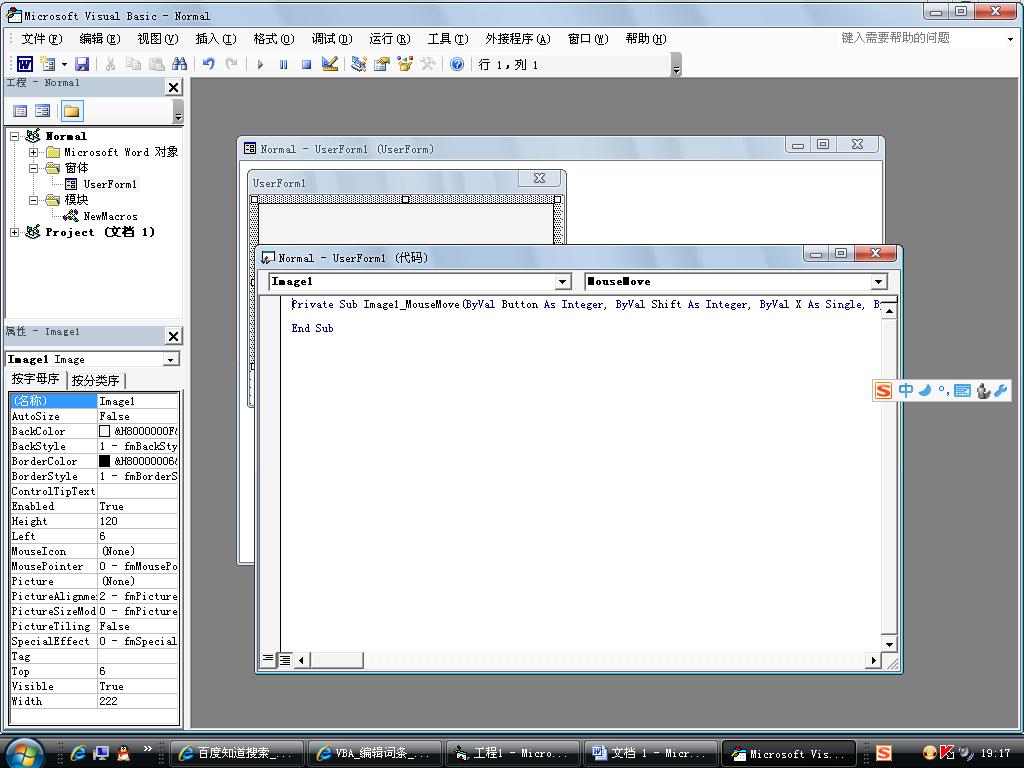Collapse the 模块 folder

(x=33, y=200)
